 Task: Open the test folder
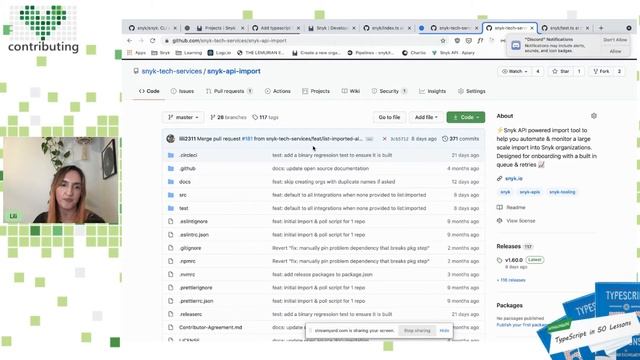pos(184,209)
